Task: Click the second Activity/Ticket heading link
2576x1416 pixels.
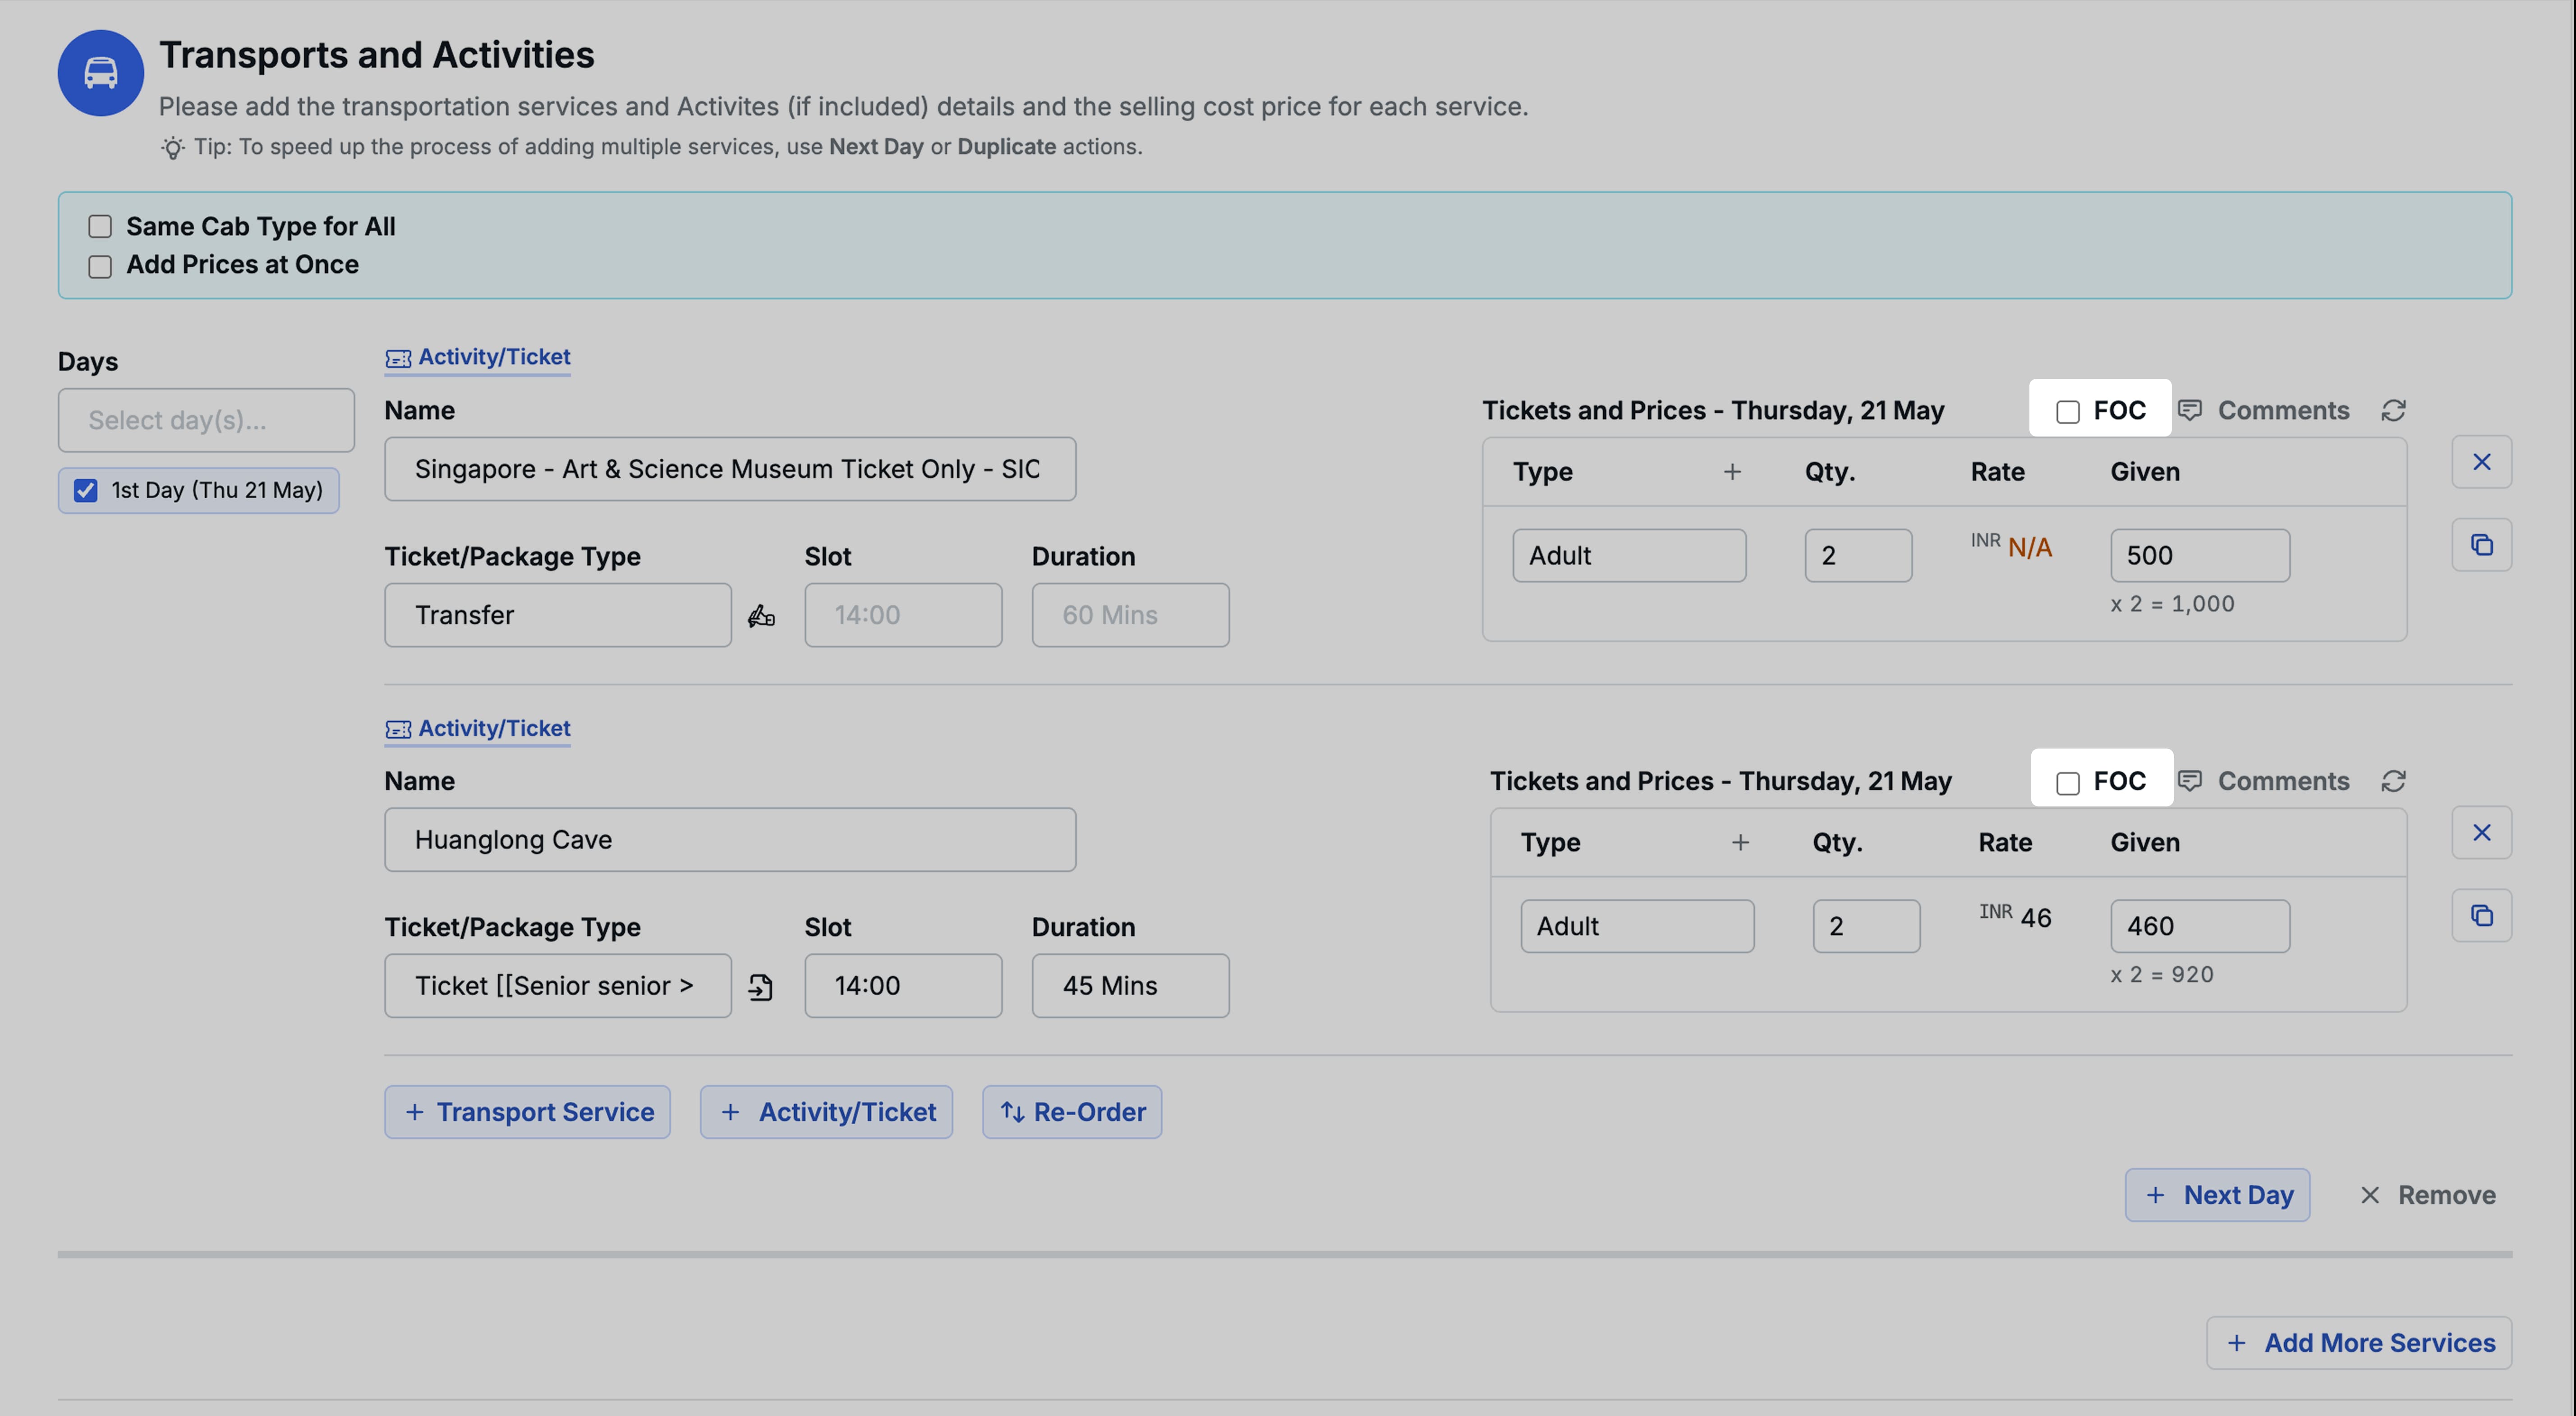Action: pos(478,729)
